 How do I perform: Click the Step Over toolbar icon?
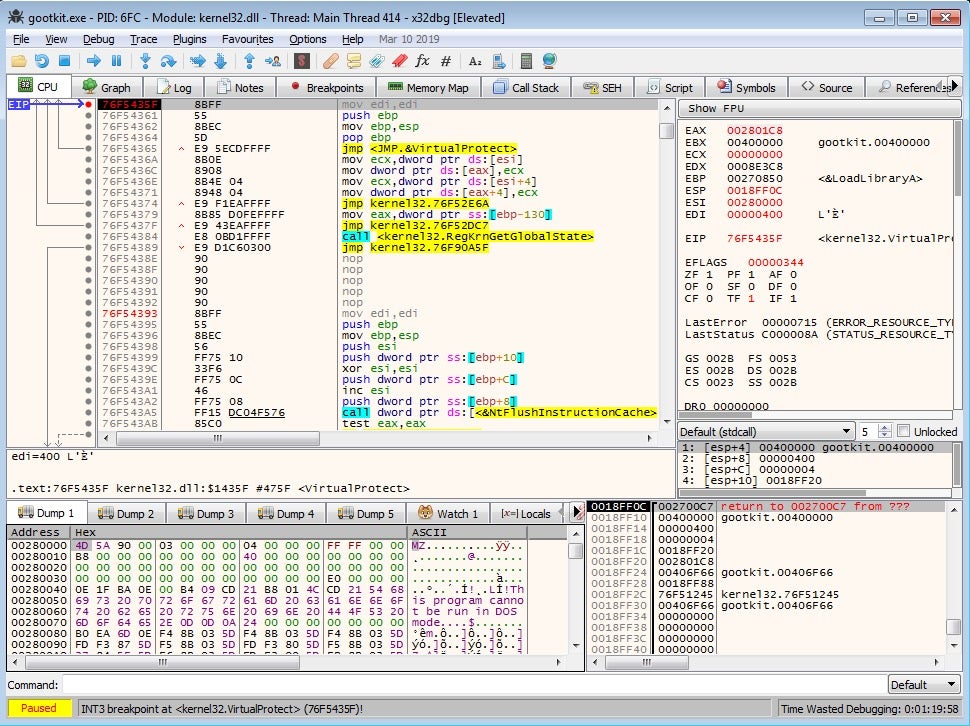pos(168,61)
